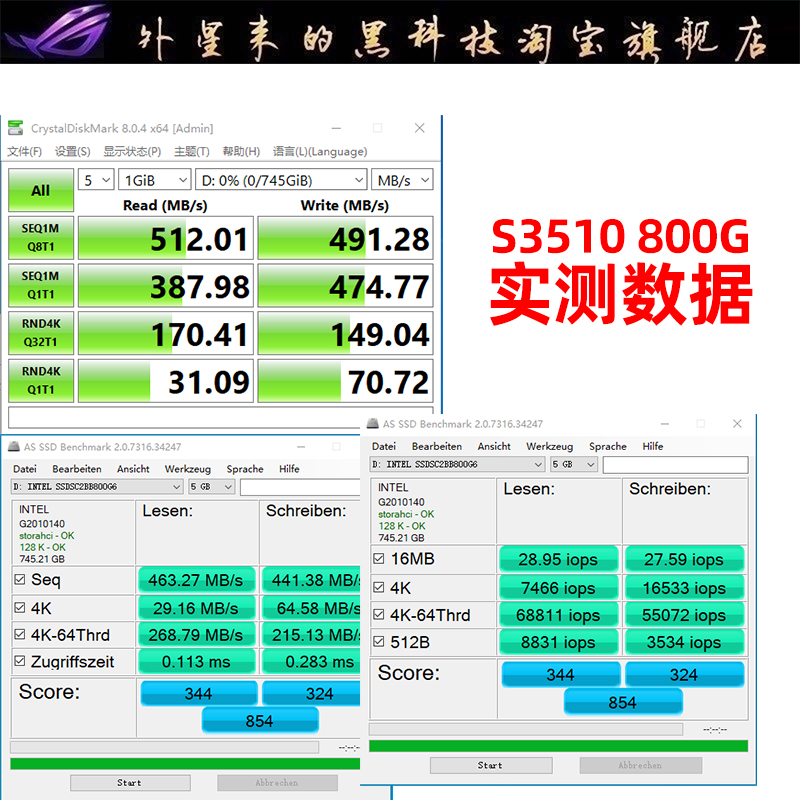The width and height of the screenshot is (800, 800).
Task: Open drive dropdown in AS SSD MB/s window
Action: (97, 487)
